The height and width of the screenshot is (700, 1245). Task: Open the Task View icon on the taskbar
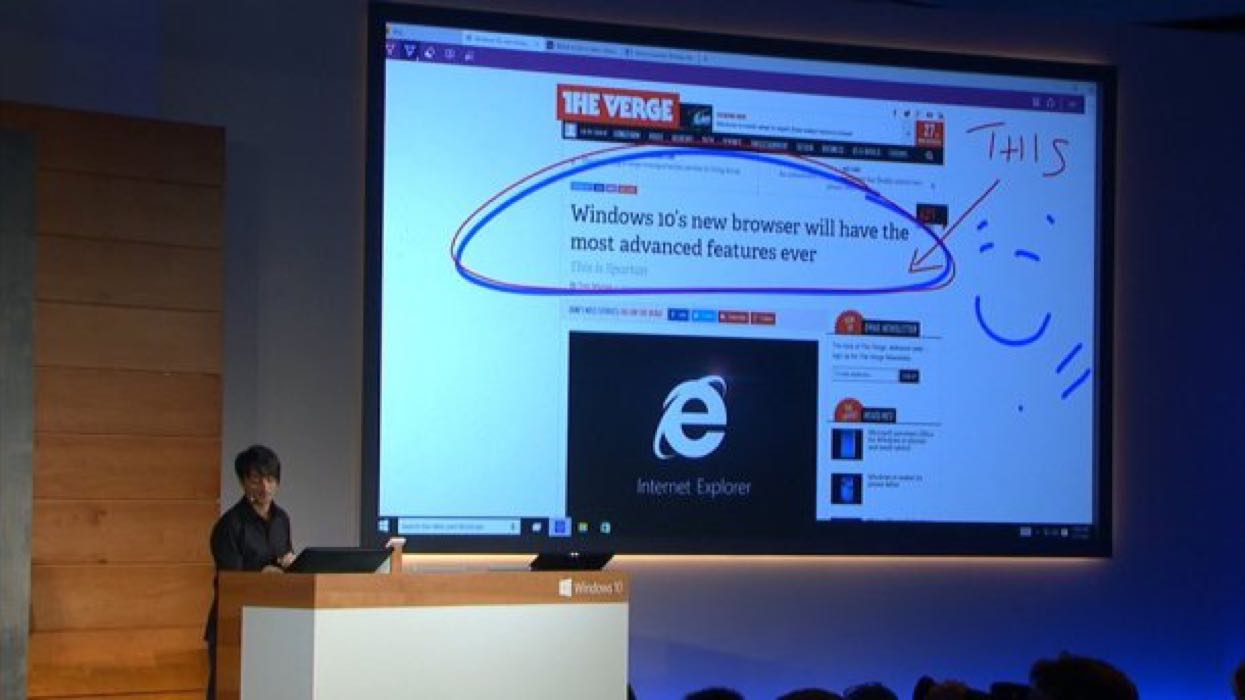(537, 525)
